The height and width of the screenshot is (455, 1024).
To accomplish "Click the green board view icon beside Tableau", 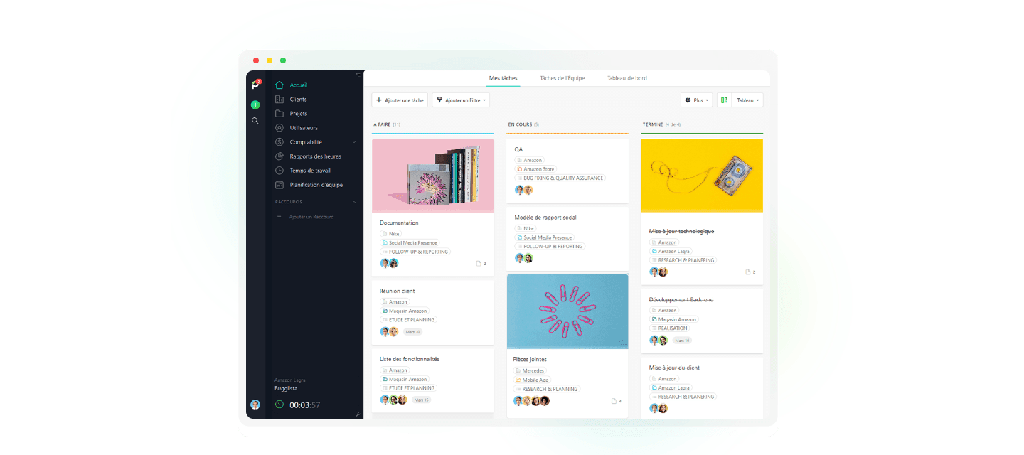I will click(724, 101).
